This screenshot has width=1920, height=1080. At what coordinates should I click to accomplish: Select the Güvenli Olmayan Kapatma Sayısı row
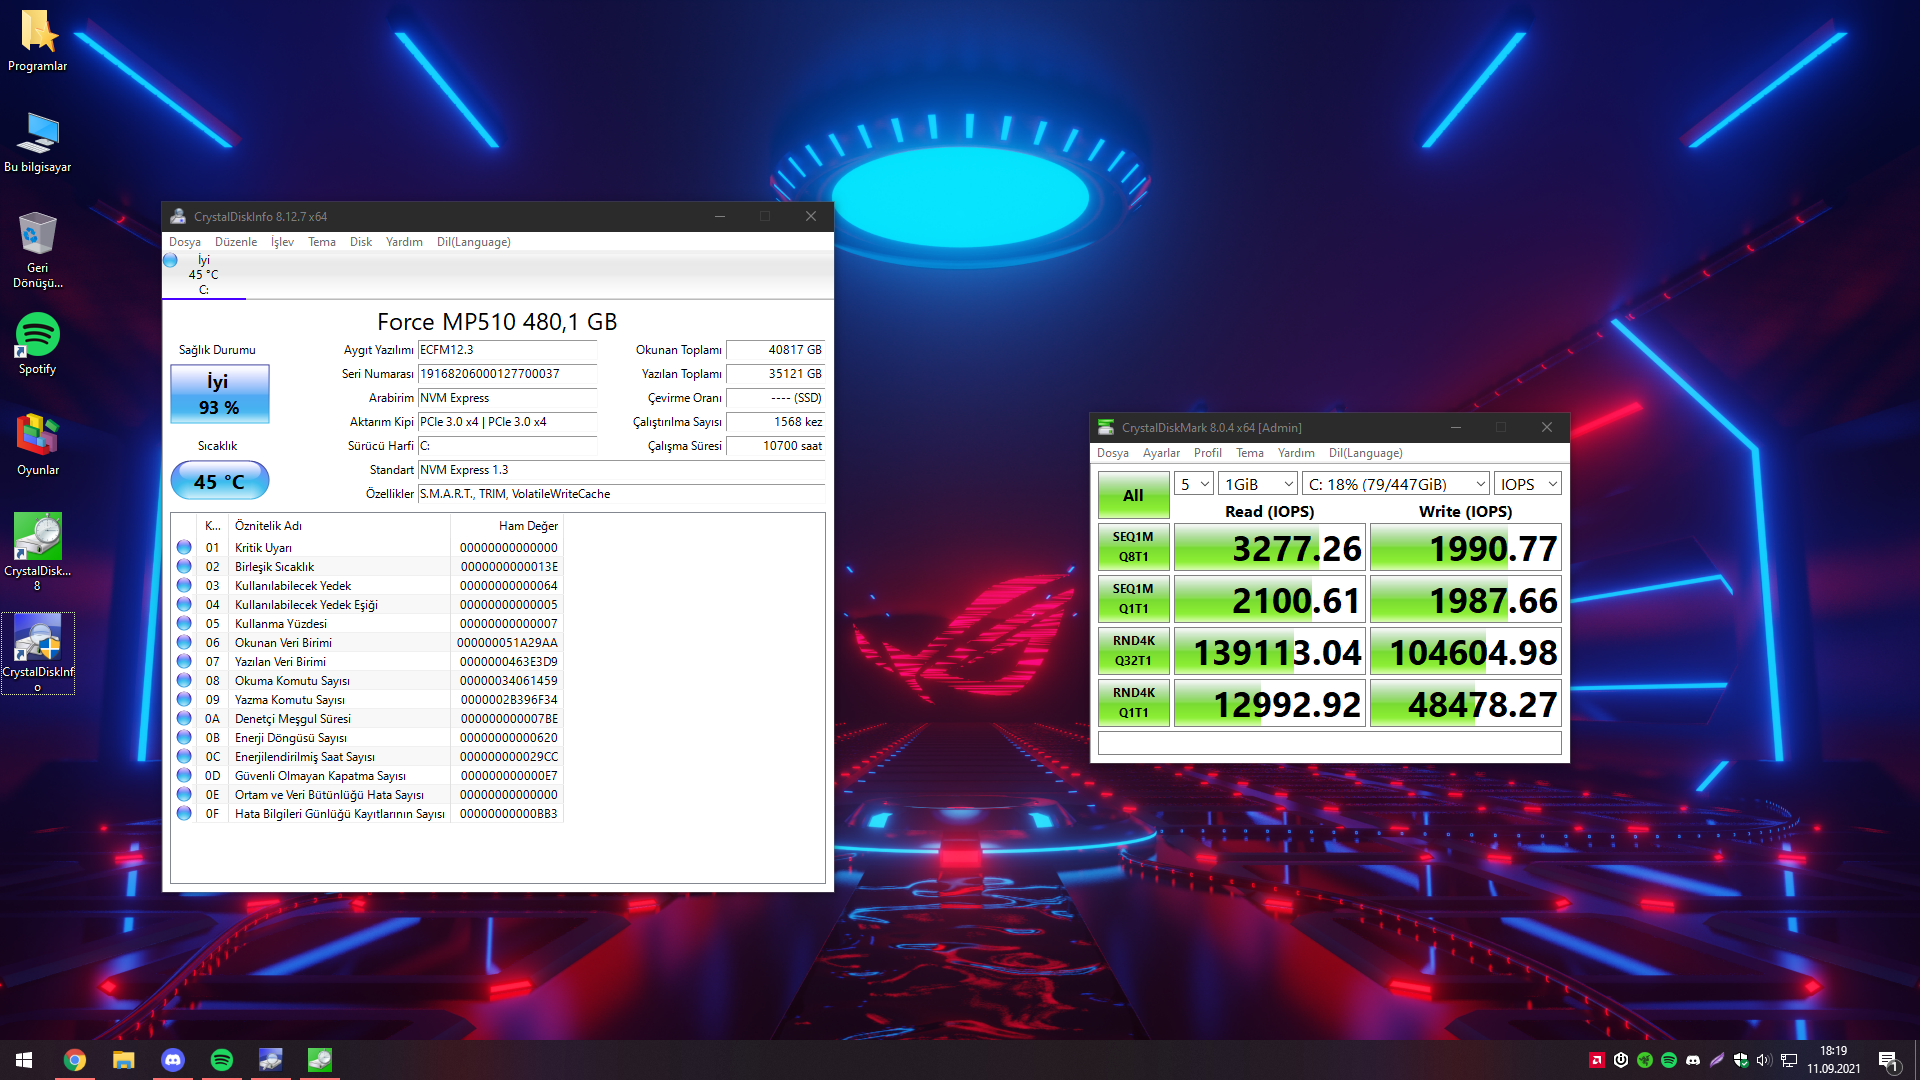(369, 776)
